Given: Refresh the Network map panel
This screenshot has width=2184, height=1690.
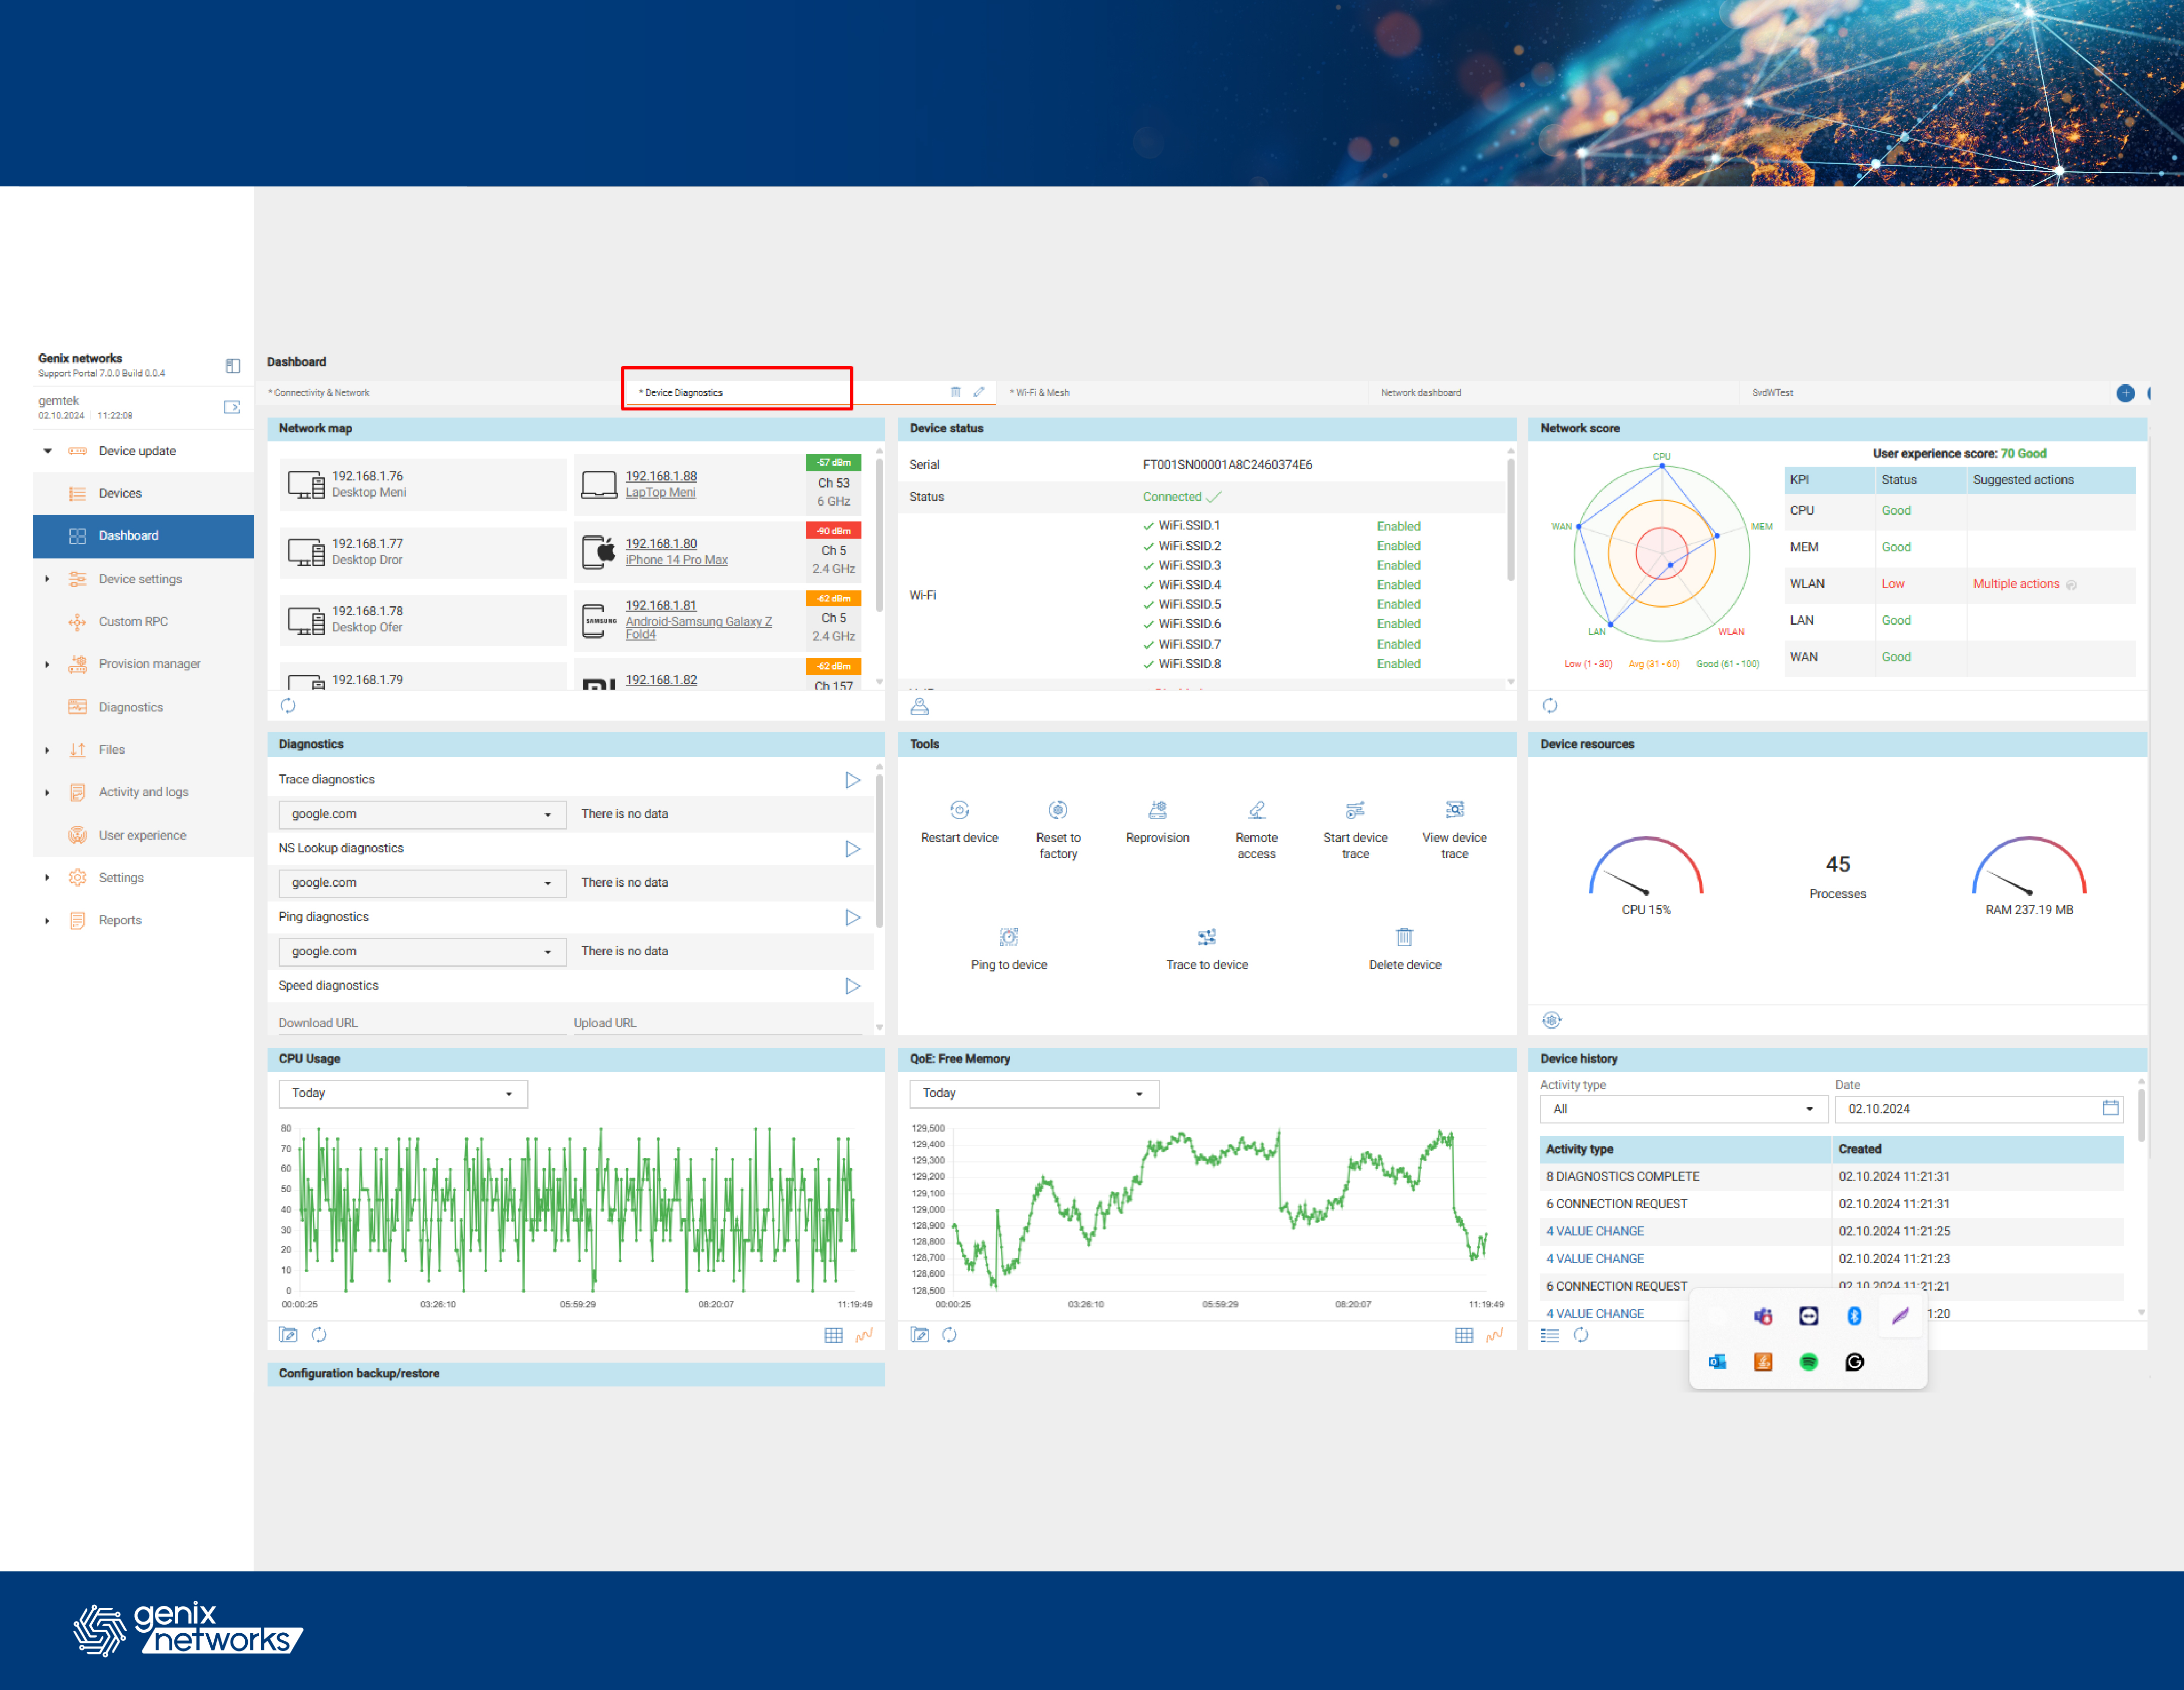Looking at the screenshot, I should coord(288,706).
